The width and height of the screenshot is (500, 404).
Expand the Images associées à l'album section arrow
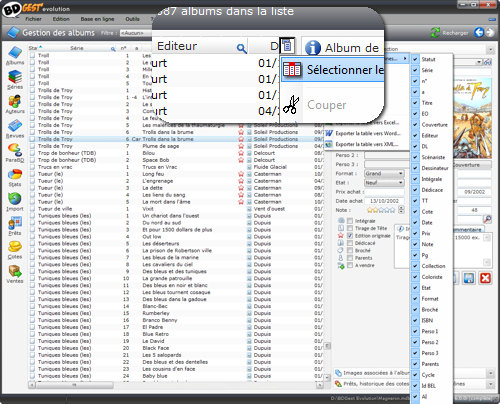[490, 373]
